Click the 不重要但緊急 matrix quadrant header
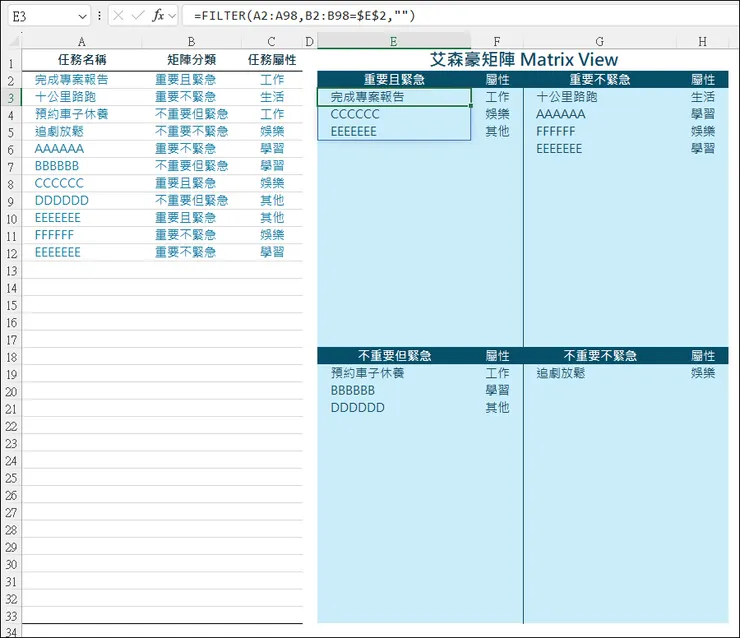This screenshot has height=638, width=740. (x=394, y=355)
